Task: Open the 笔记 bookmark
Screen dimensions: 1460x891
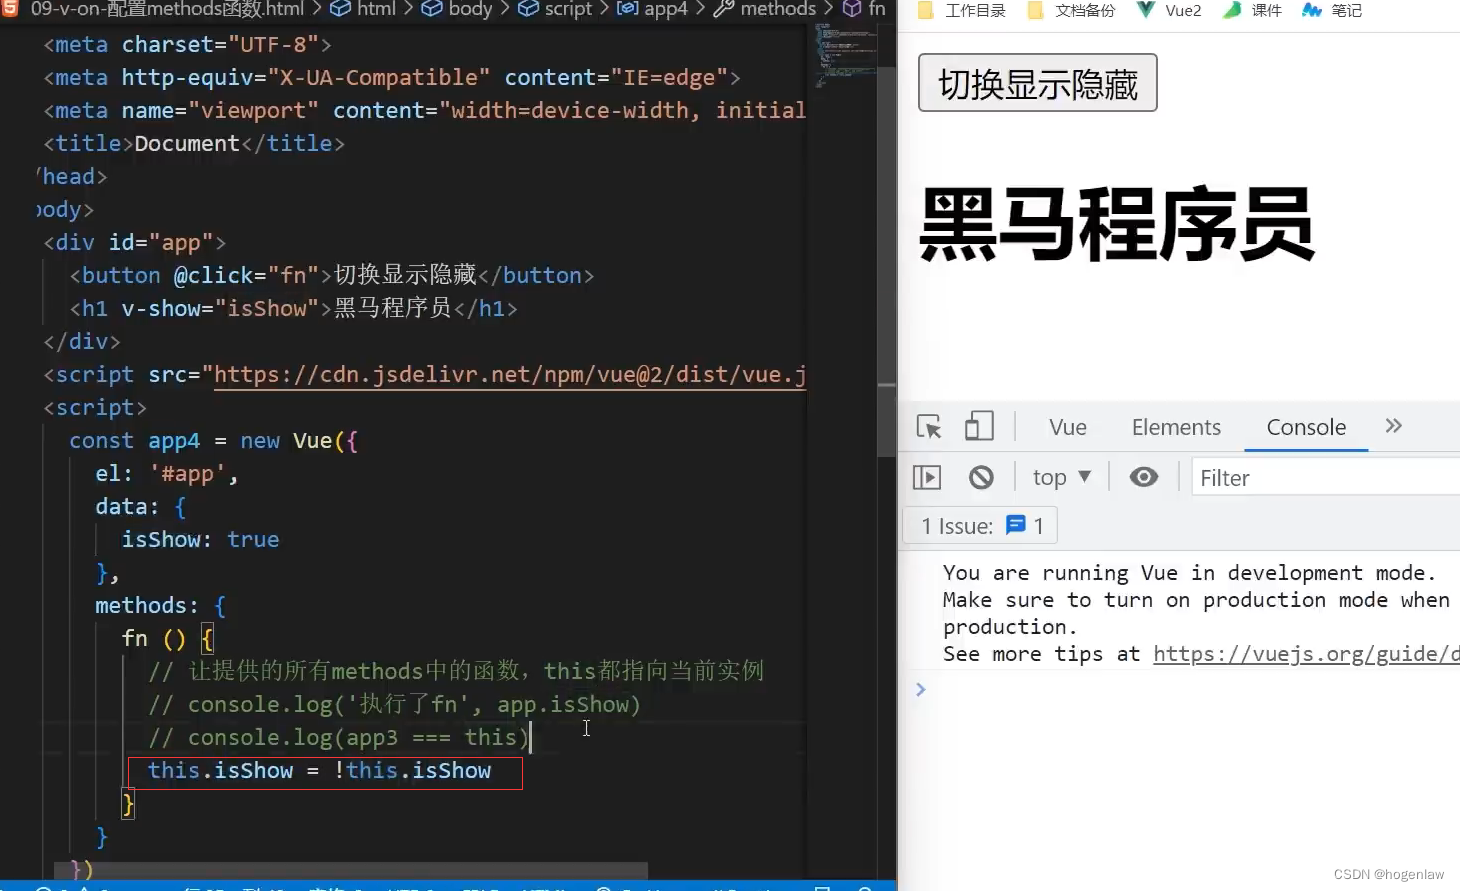Action: tap(1332, 10)
